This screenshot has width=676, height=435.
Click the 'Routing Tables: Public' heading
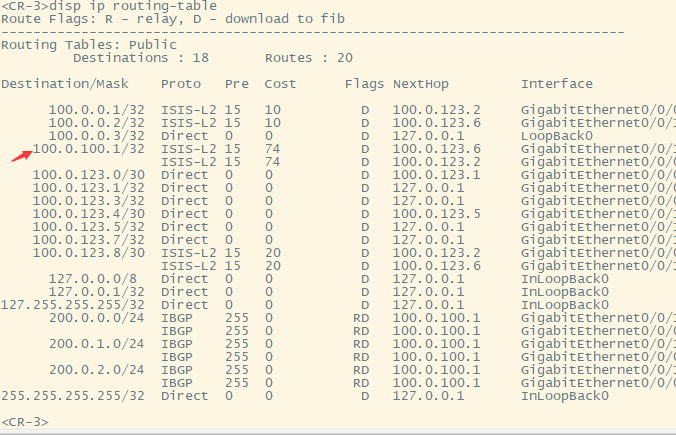click(x=89, y=45)
